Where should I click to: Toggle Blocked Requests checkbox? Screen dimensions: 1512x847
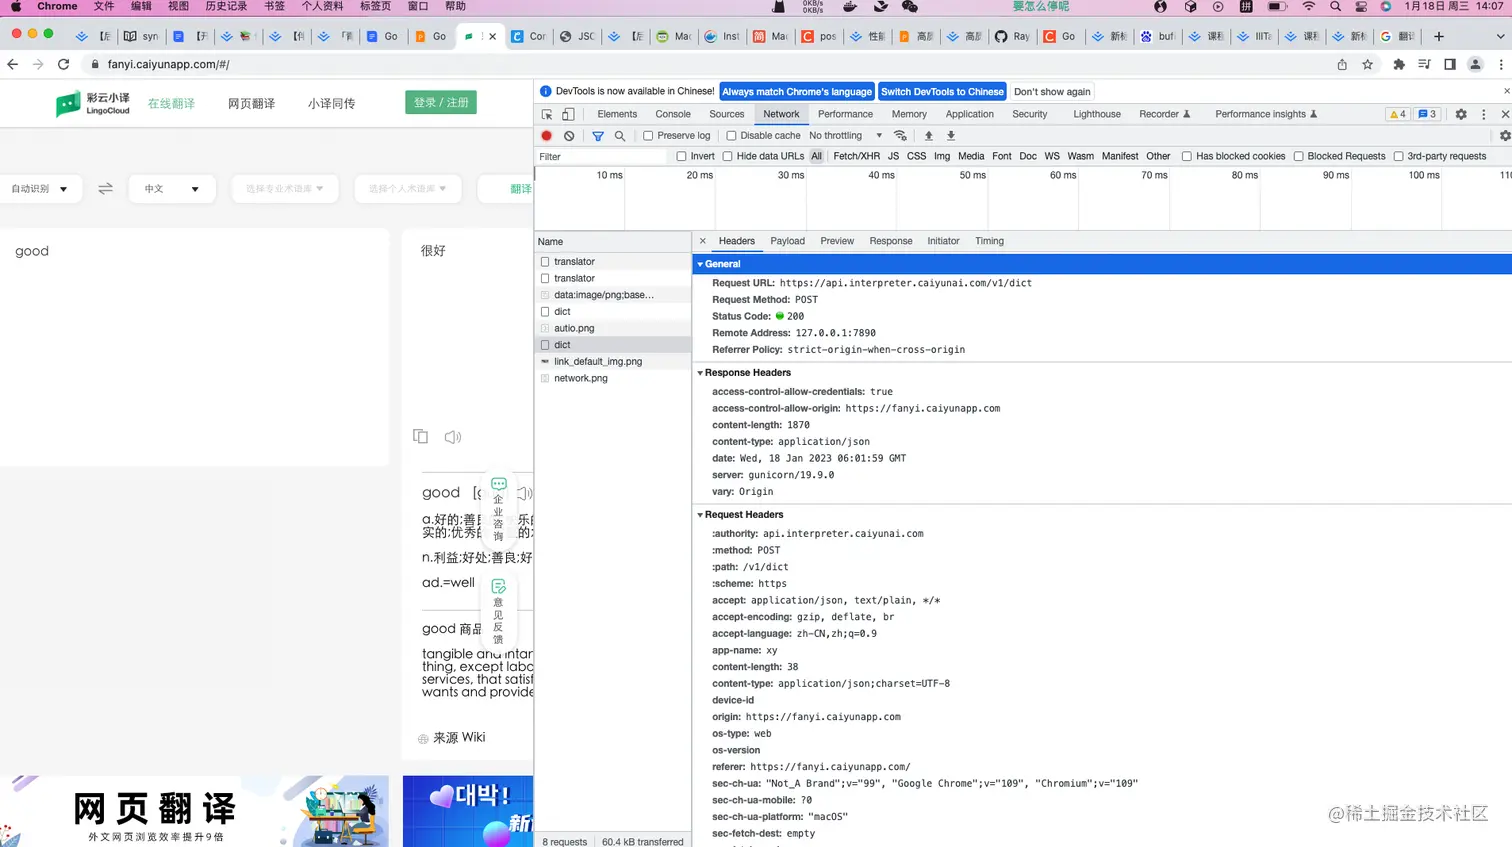click(x=1298, y=156)
